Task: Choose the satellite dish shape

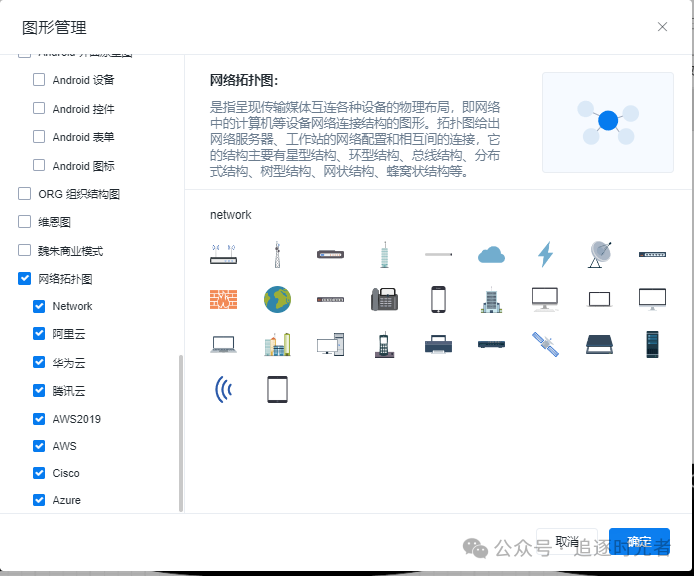Action: (x=599, y=254)
